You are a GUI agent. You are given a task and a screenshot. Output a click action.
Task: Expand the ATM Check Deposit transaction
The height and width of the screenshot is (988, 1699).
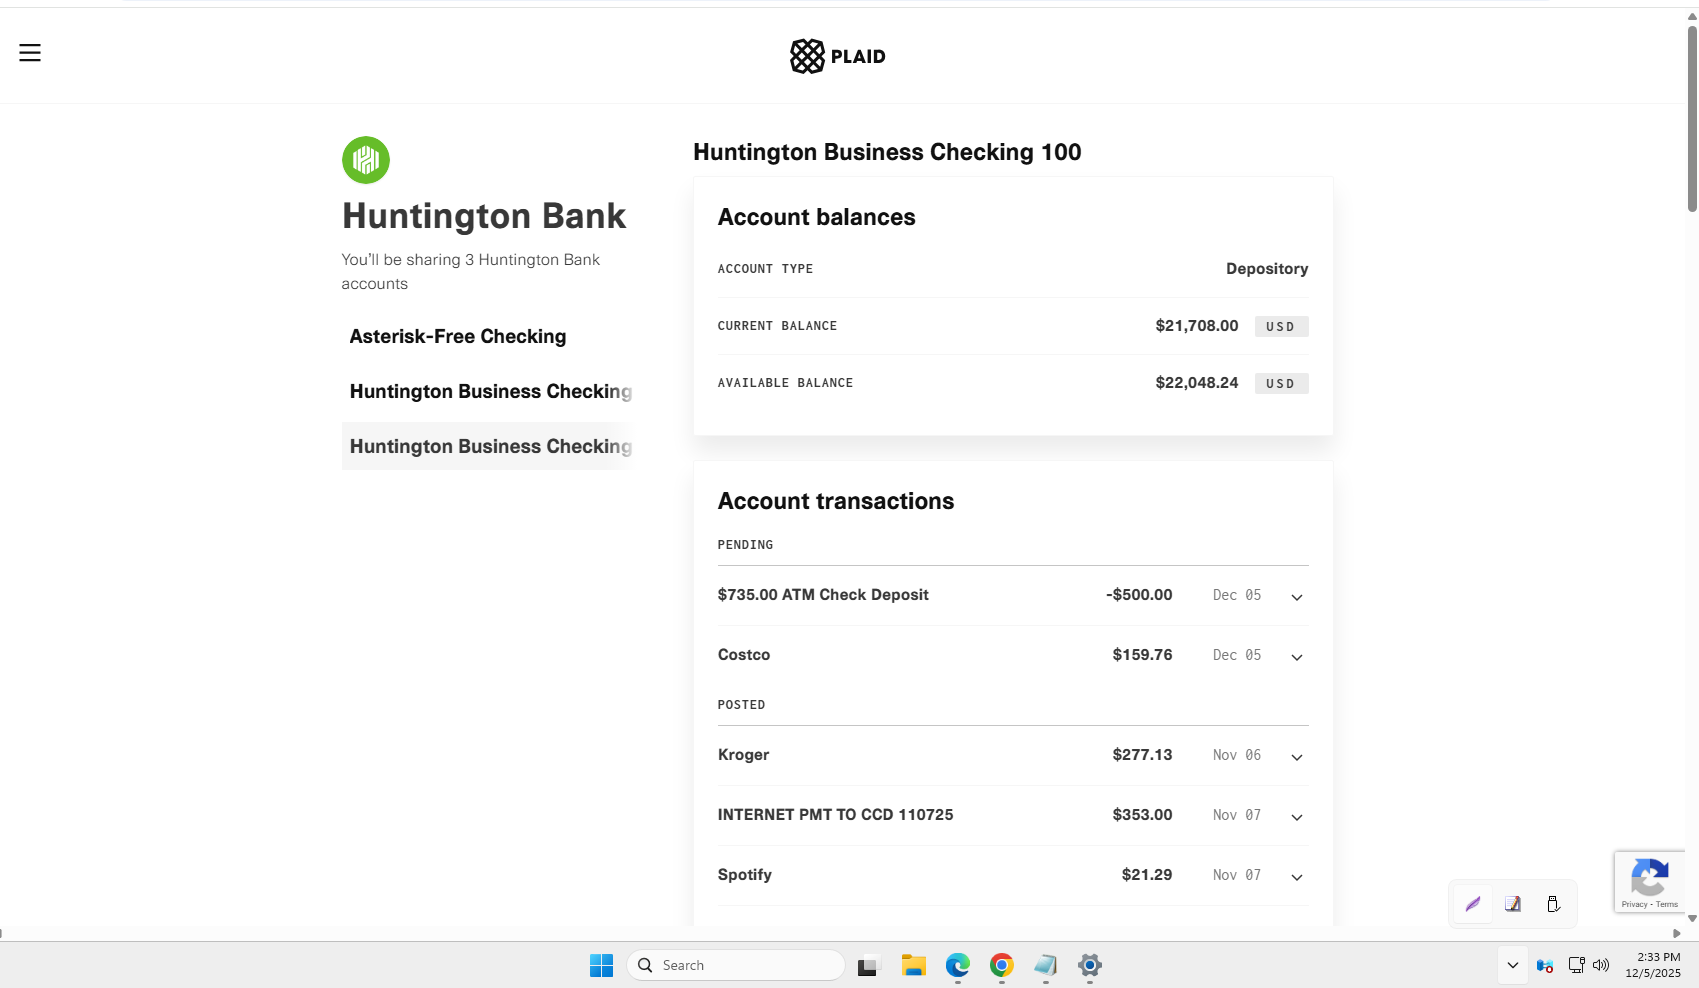[x=1296, y=597]
